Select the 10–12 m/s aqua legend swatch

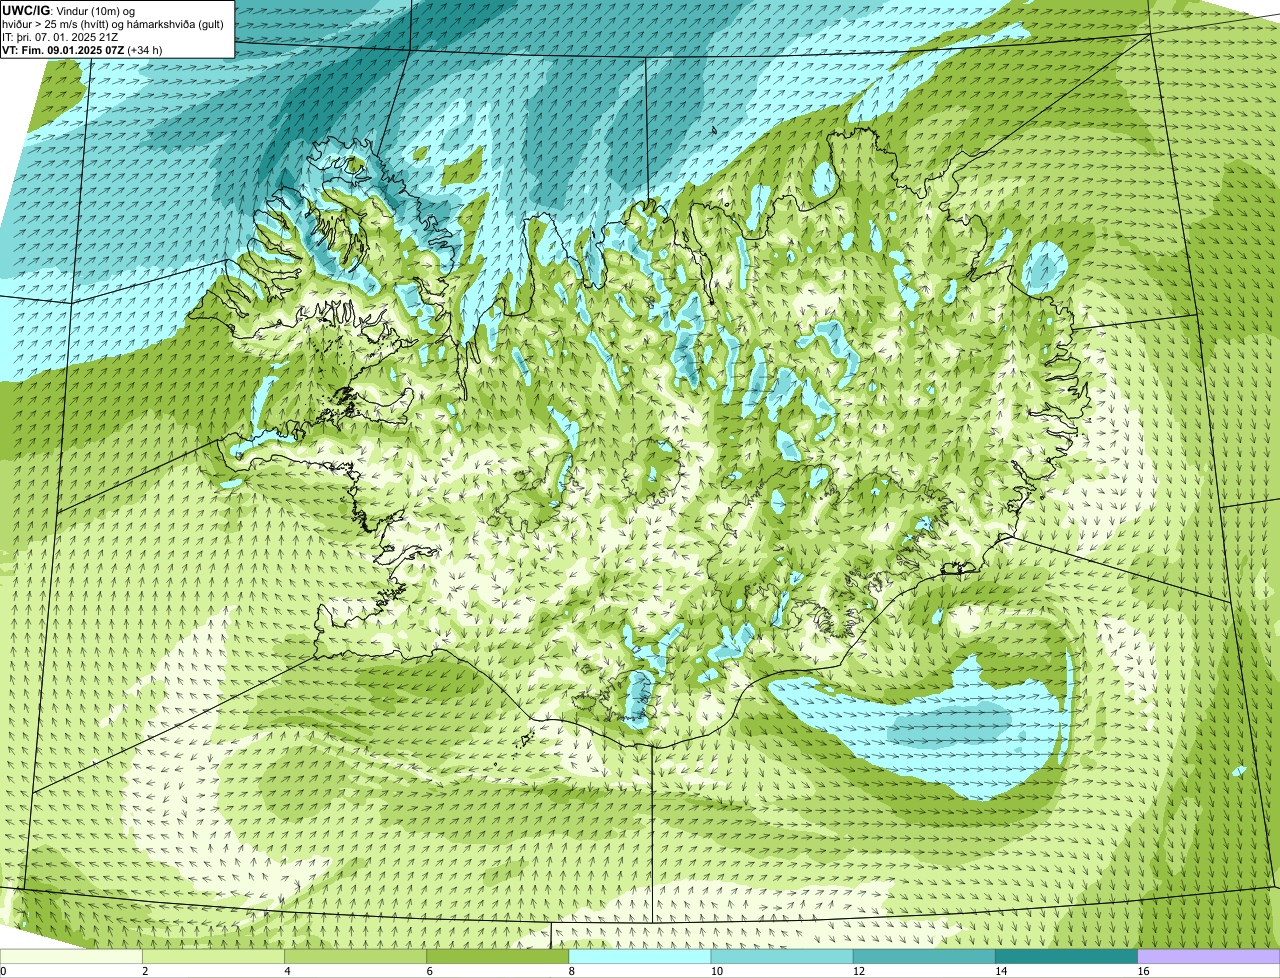click(x=782, y=956)
